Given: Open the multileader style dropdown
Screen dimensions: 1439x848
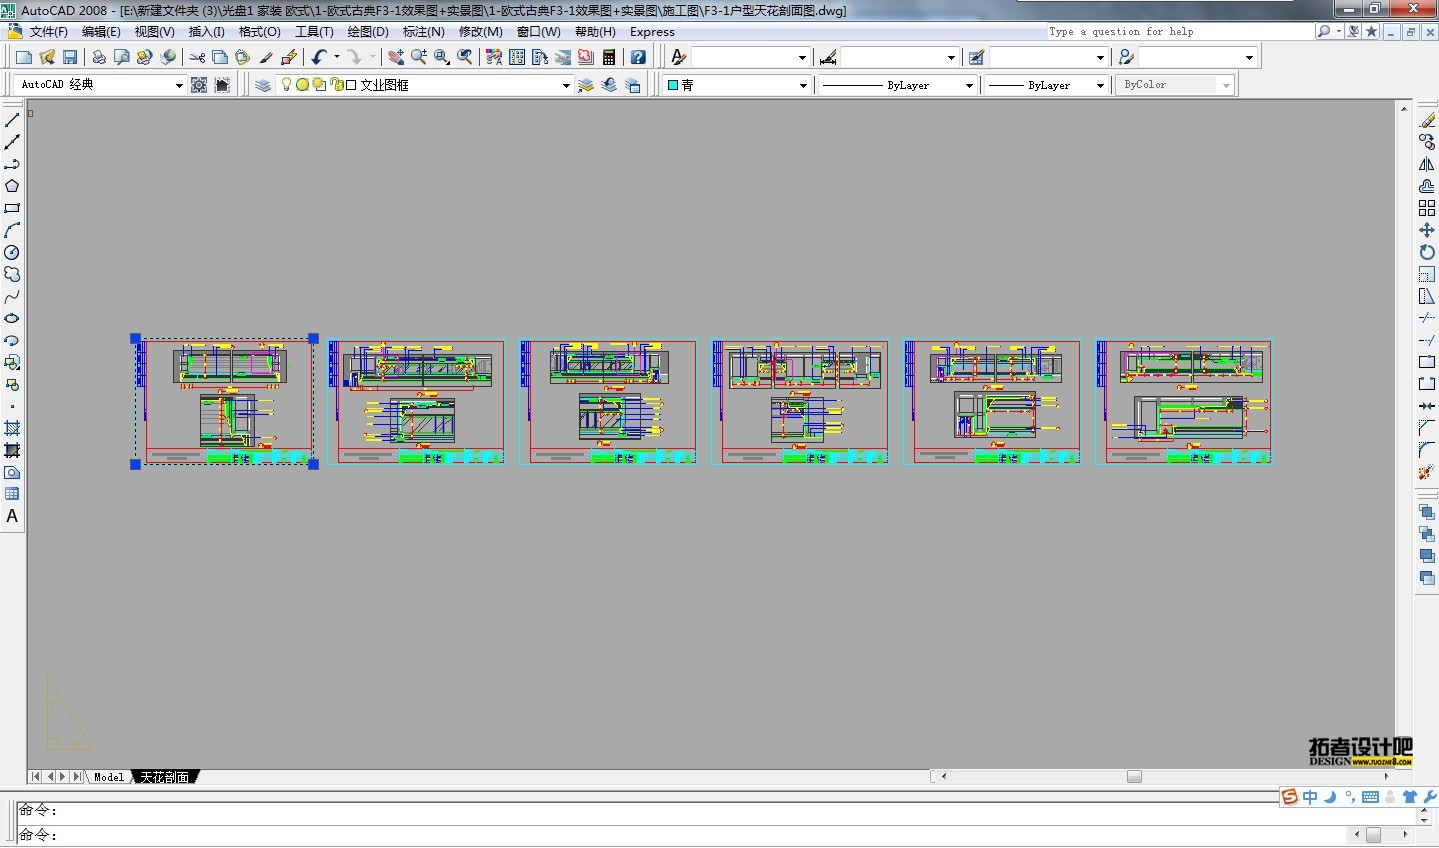Looking at the screenshot, I should point(1197,58).
